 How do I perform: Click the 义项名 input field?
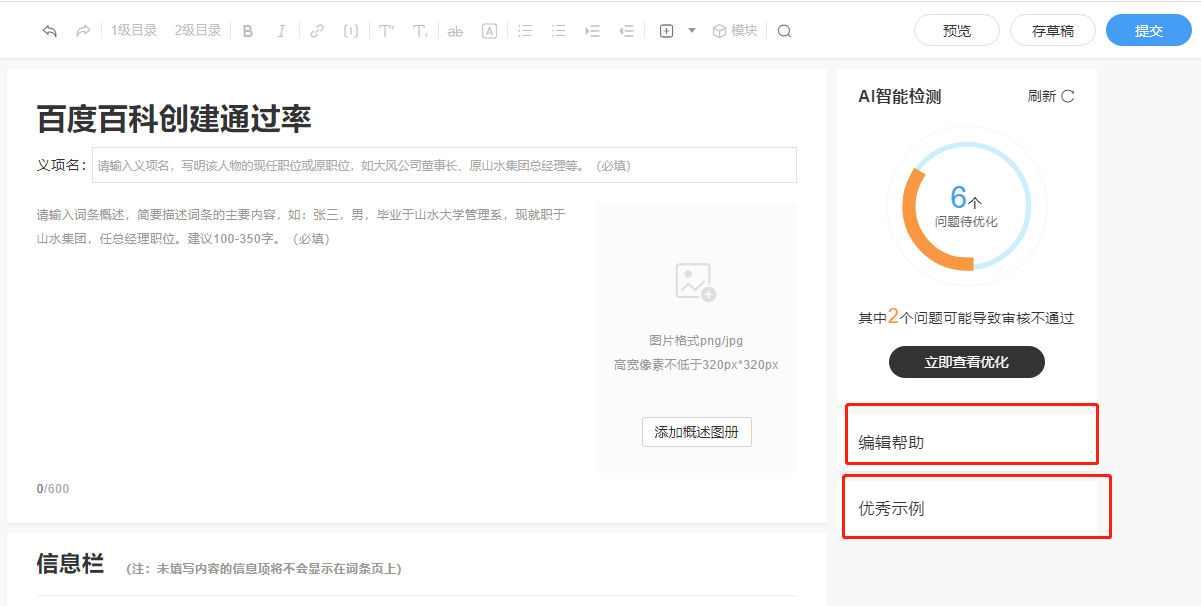pyautogui.click(x=444, y=165)
